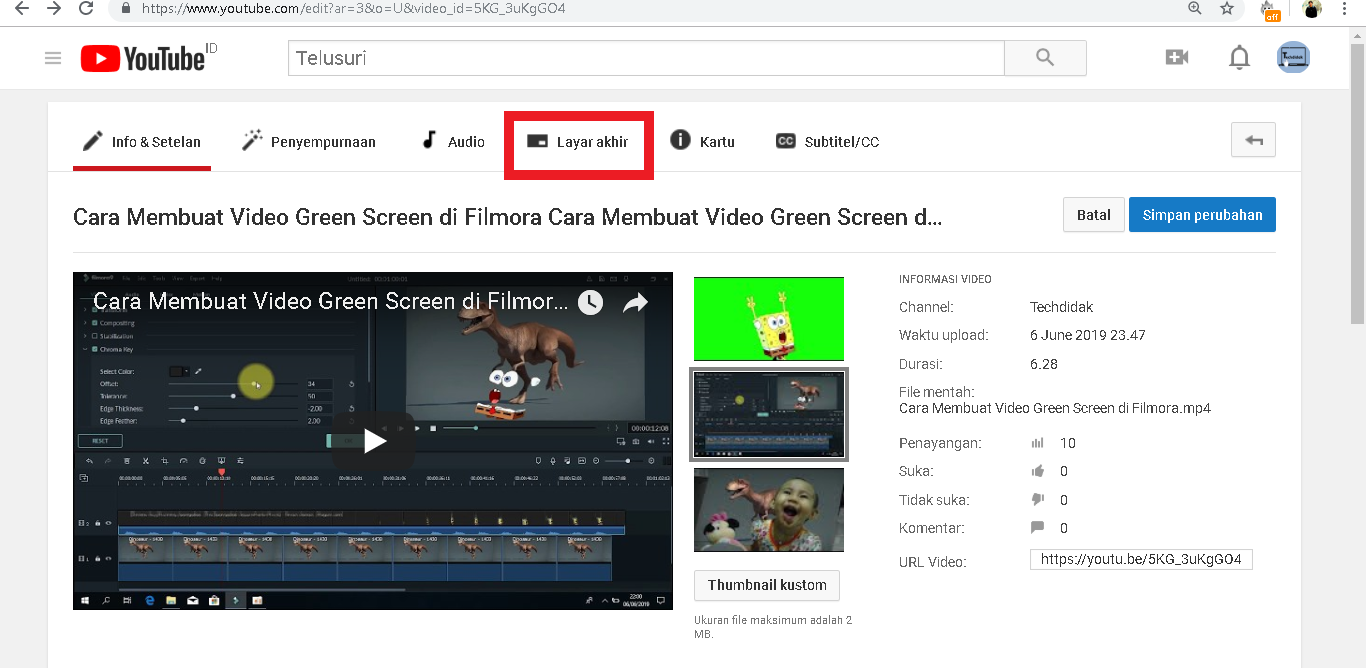
Task: Select the green screen SpongeBob thumbnail
Action: pos(768,318)
